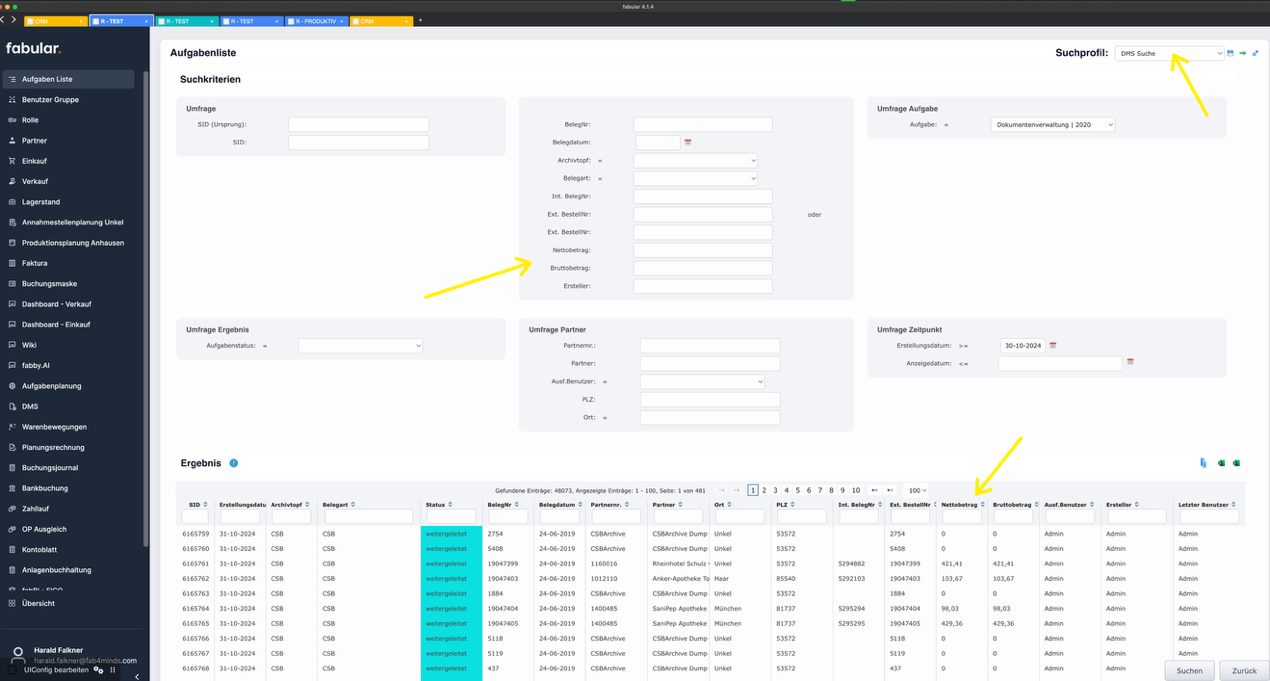Click the rightmost green Excel export icon

coord(1236,463)
